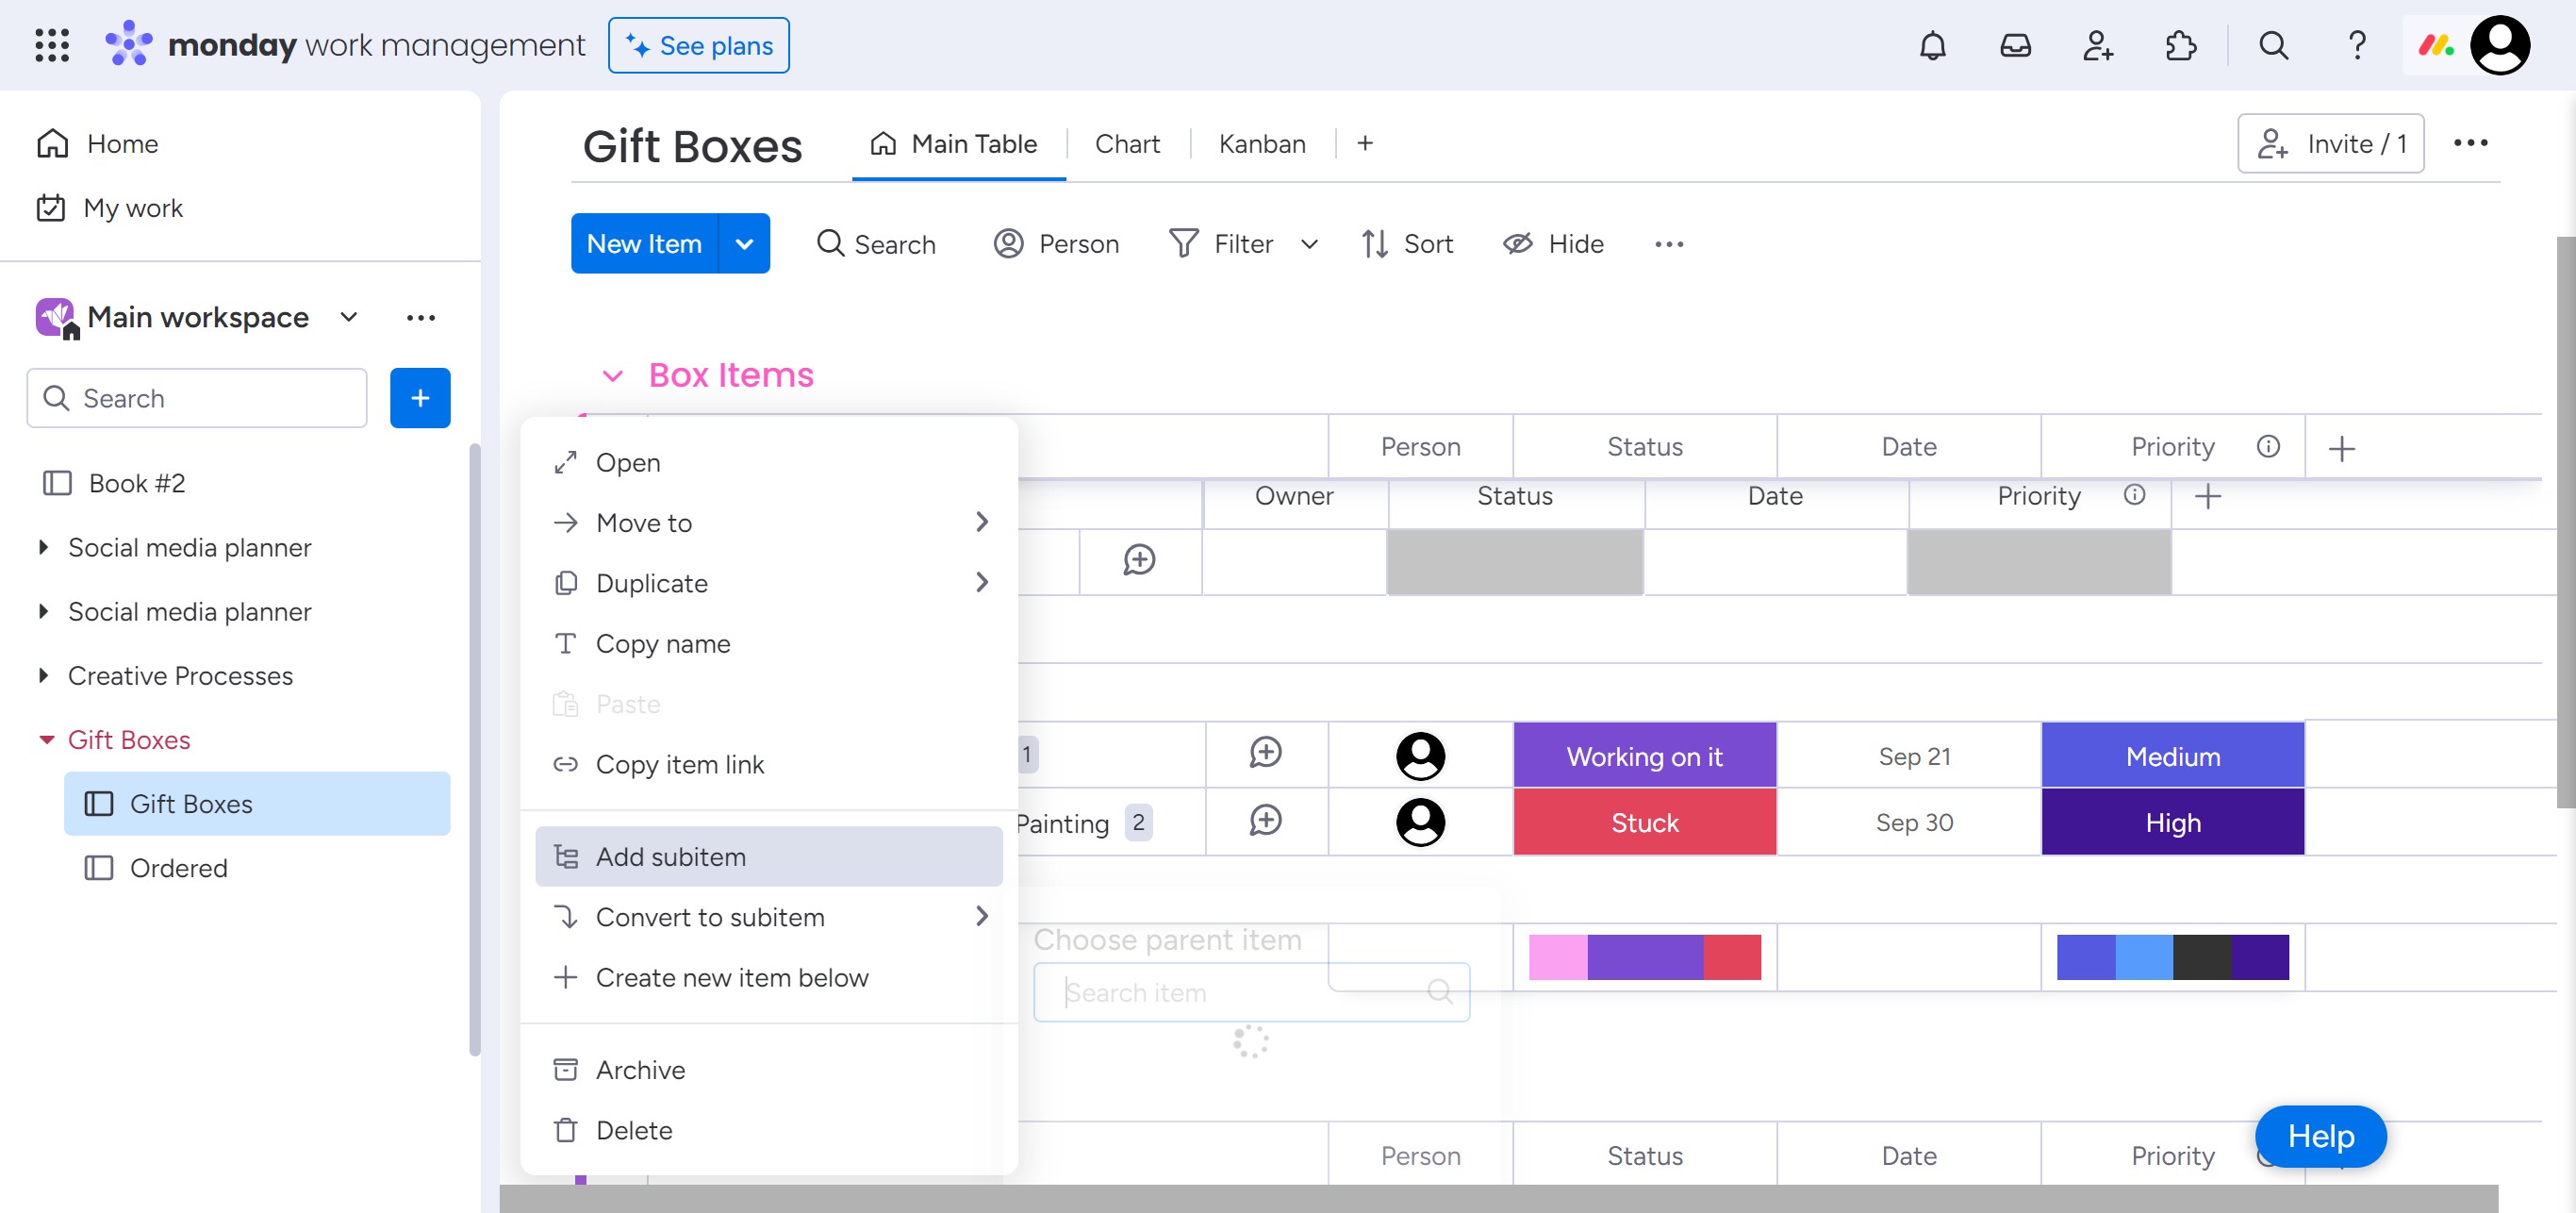The height and width of the screenshot is (1213, 2576).
Task: Expand the Filter options arrow
Action: tap(1309, 244)
